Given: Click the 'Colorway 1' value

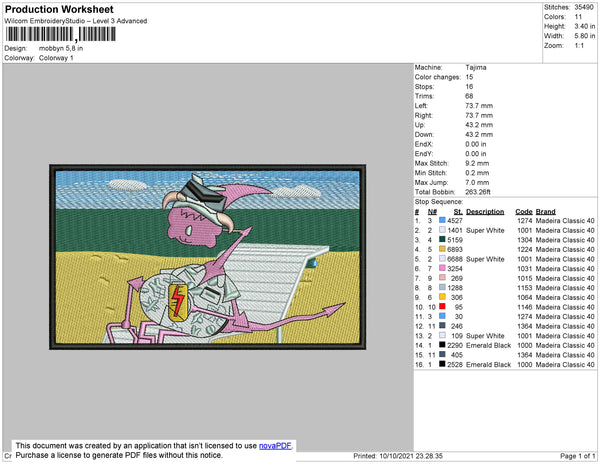Looking at the screenshot, I should 56,58.
